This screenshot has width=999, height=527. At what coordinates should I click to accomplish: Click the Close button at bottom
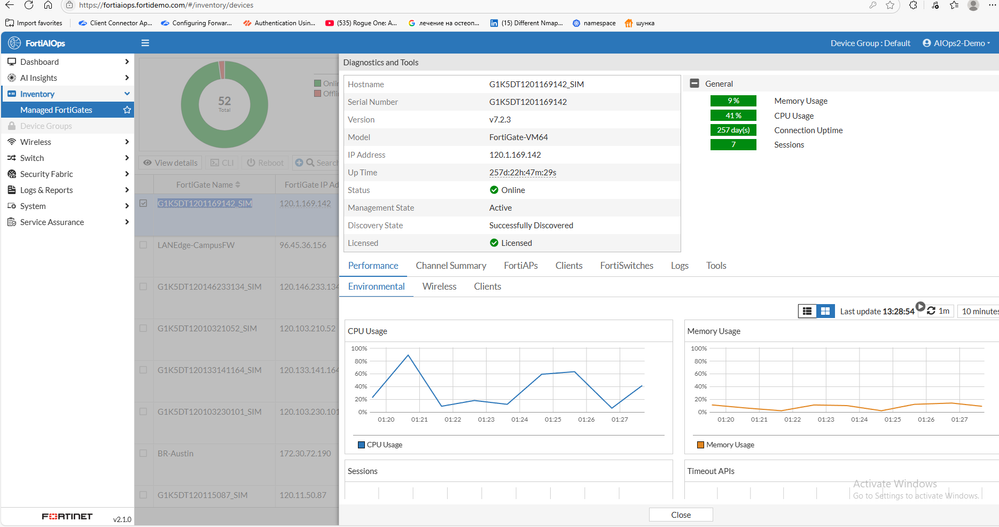(x=680, y=514)
